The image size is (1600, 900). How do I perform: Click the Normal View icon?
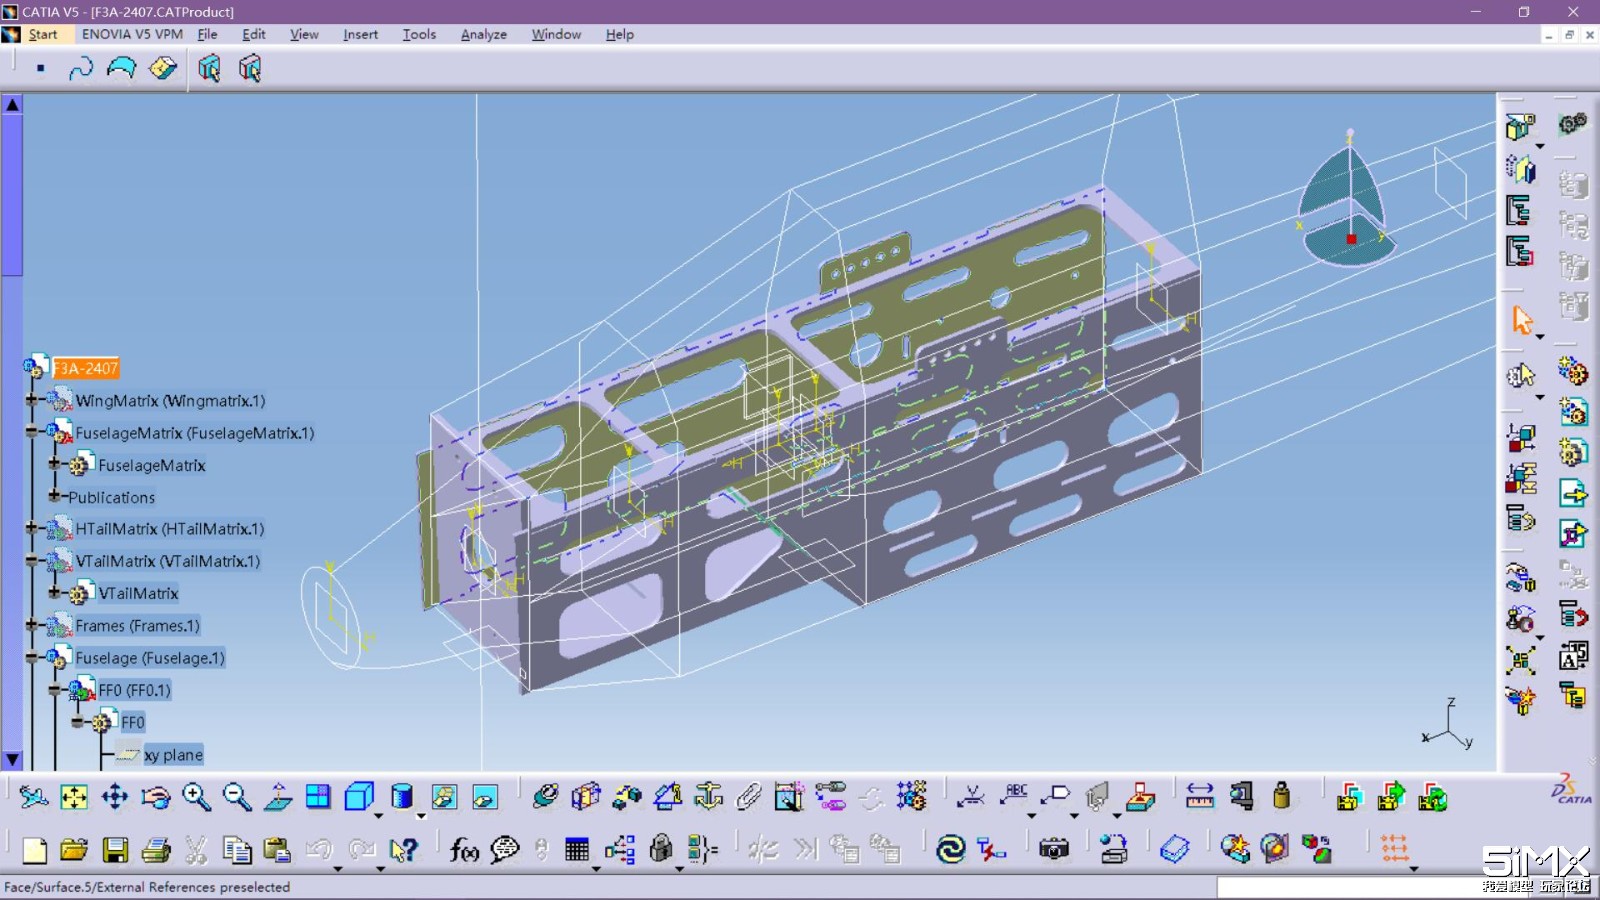point(278,797)
